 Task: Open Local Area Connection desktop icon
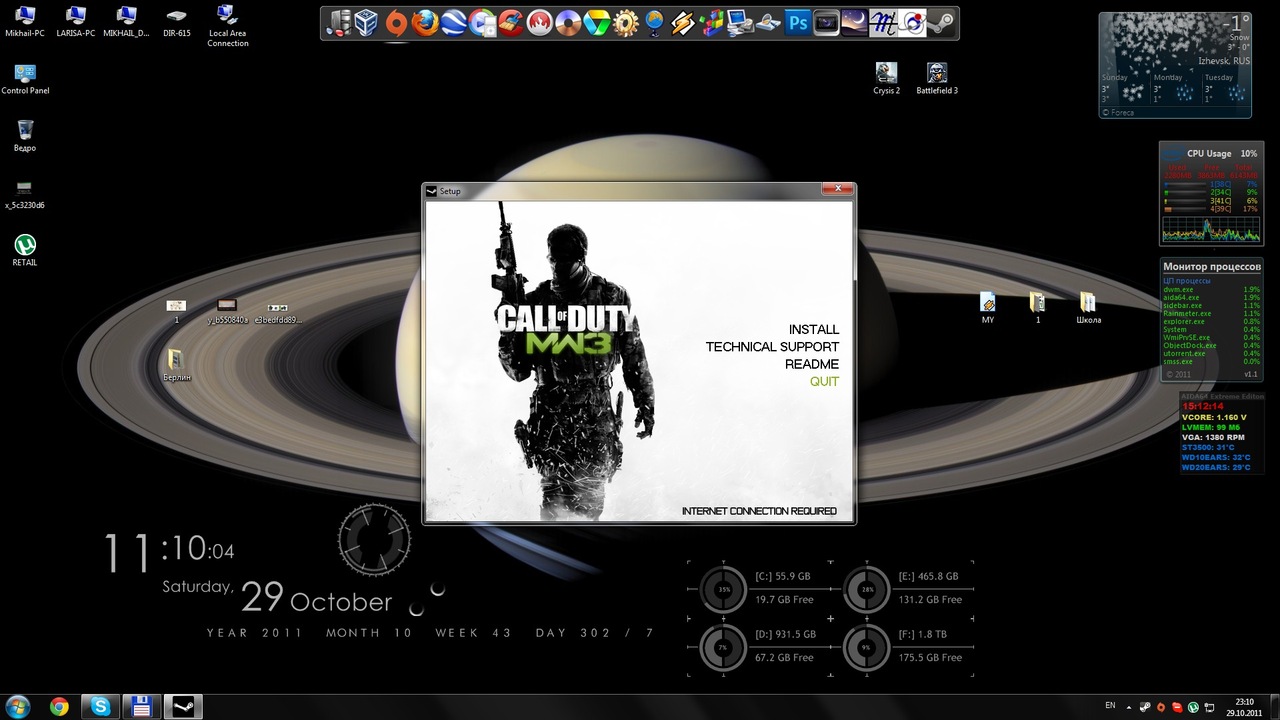227,26
